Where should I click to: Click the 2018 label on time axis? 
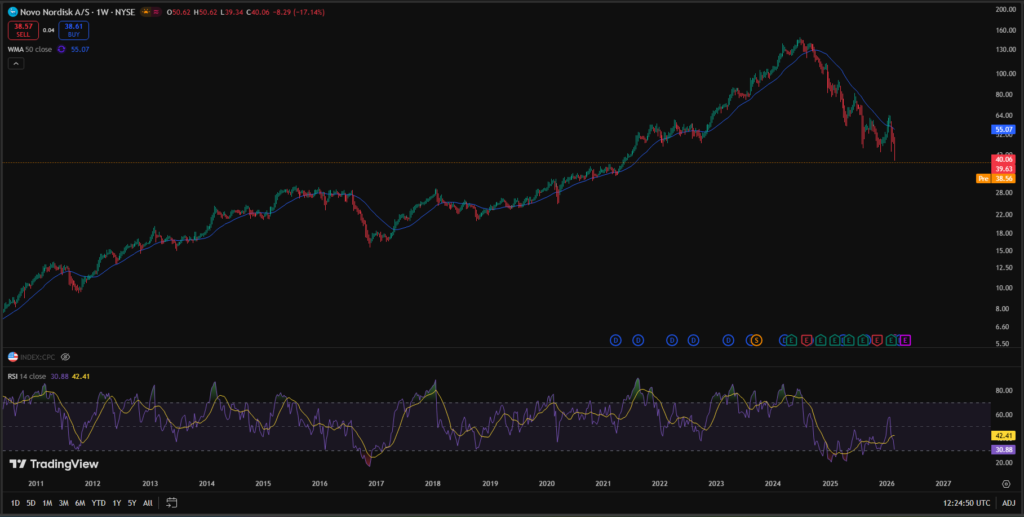tap(432, 484)
